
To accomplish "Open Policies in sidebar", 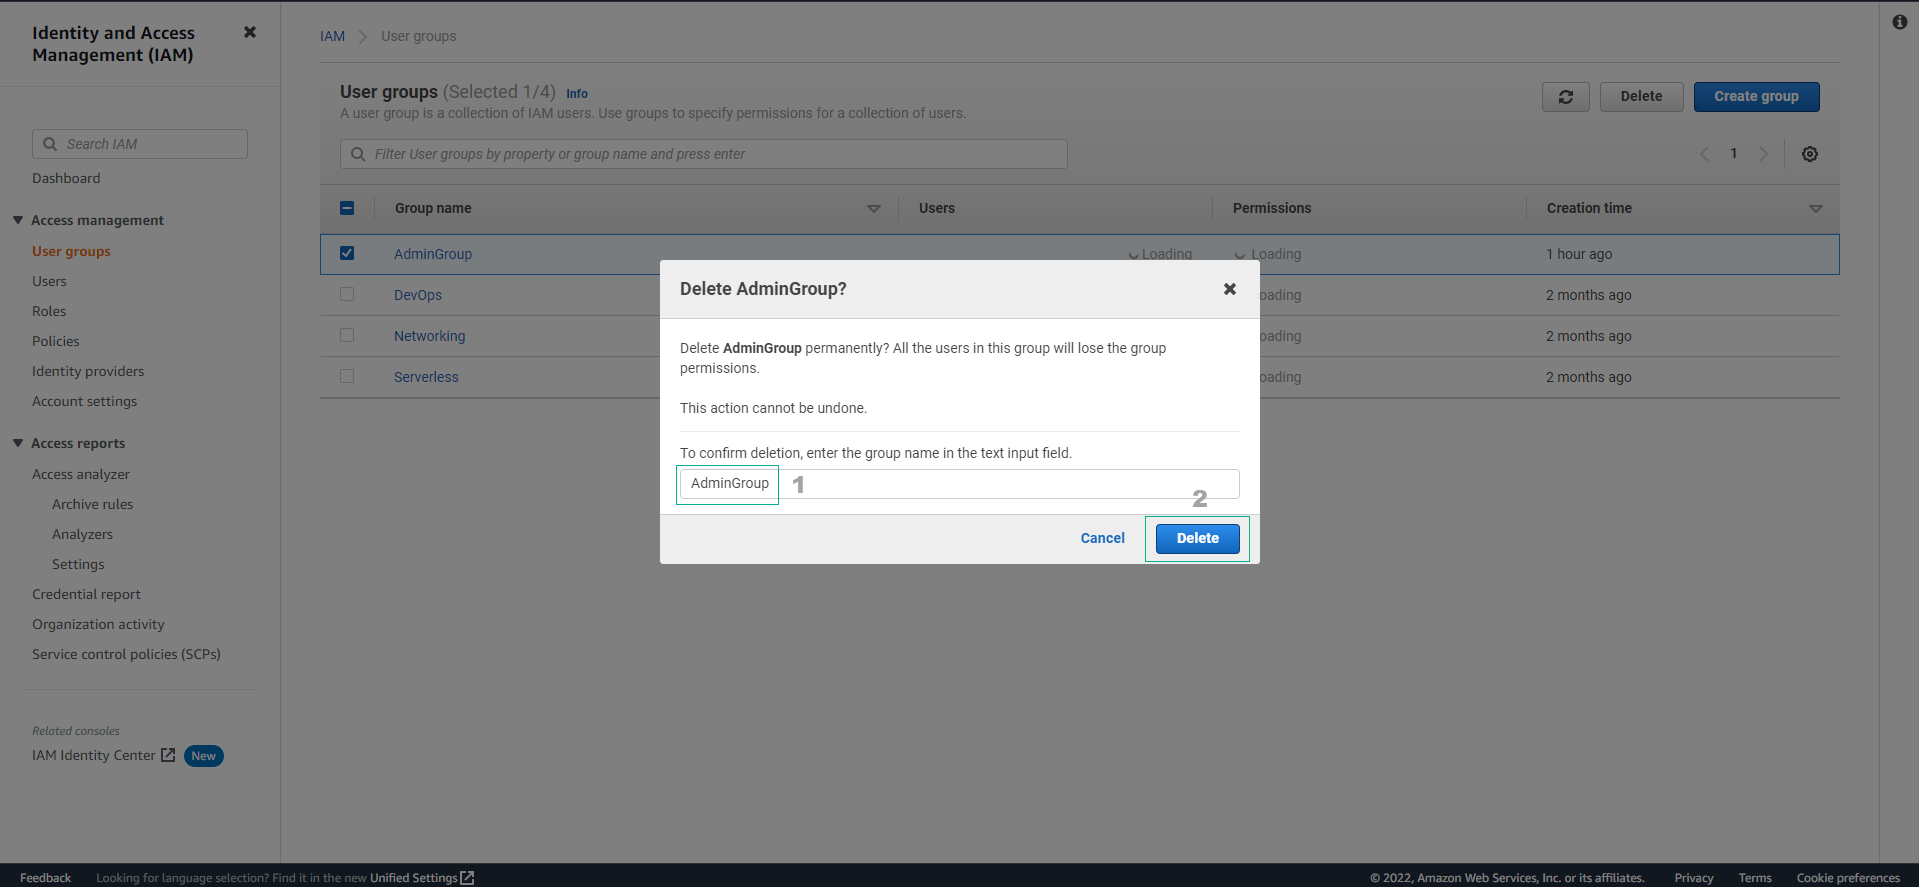I will (x=55, y=341).
